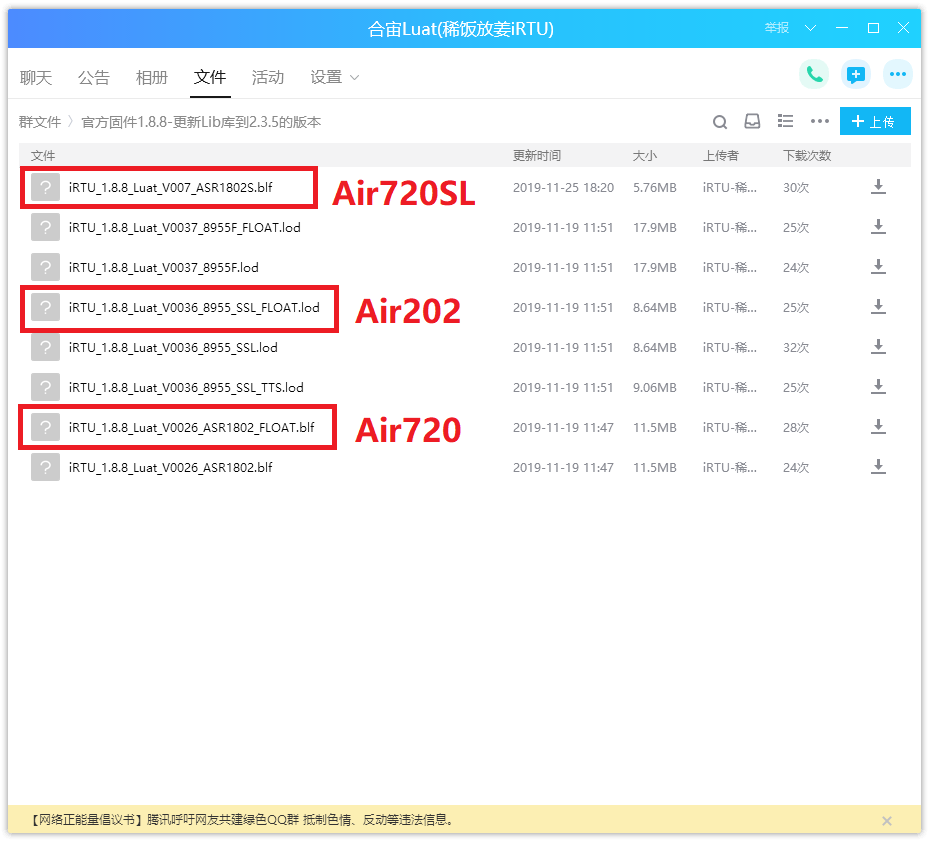Download iRTU_1.8.8_Luat_V0026_ASR1802.blf
This screenshot has height=846, width=934.
878,467
